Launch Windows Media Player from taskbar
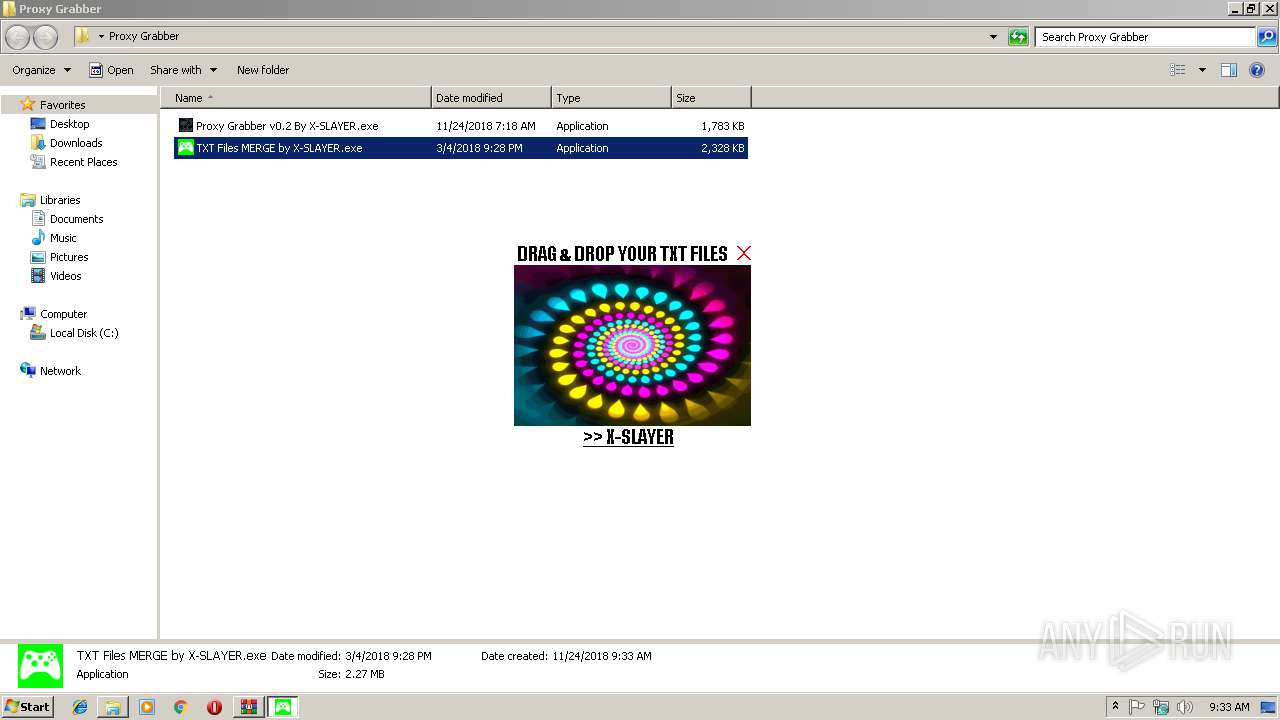Screen dimensions: 1280x720 click(x=147, y=707)
